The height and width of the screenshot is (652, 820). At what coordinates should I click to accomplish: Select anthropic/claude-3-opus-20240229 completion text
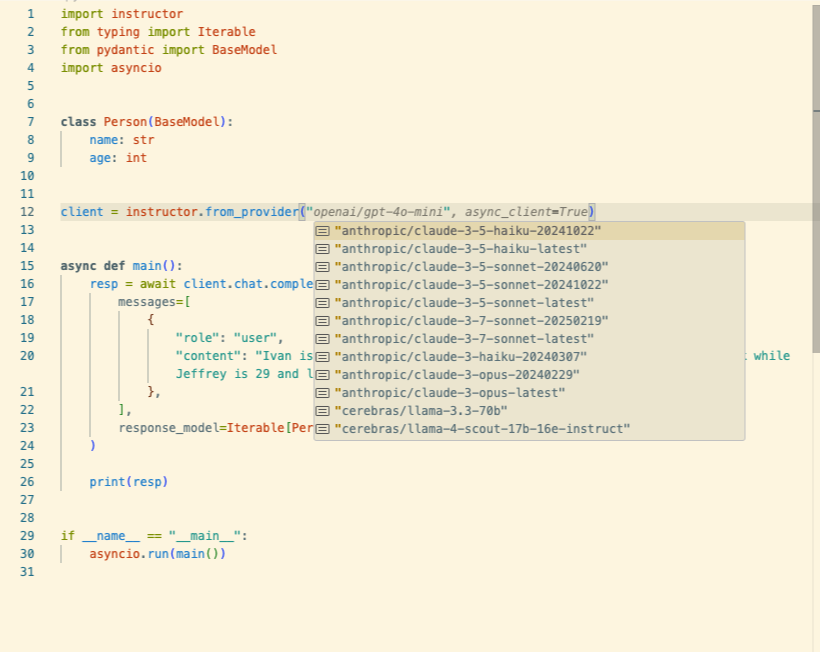457,375
